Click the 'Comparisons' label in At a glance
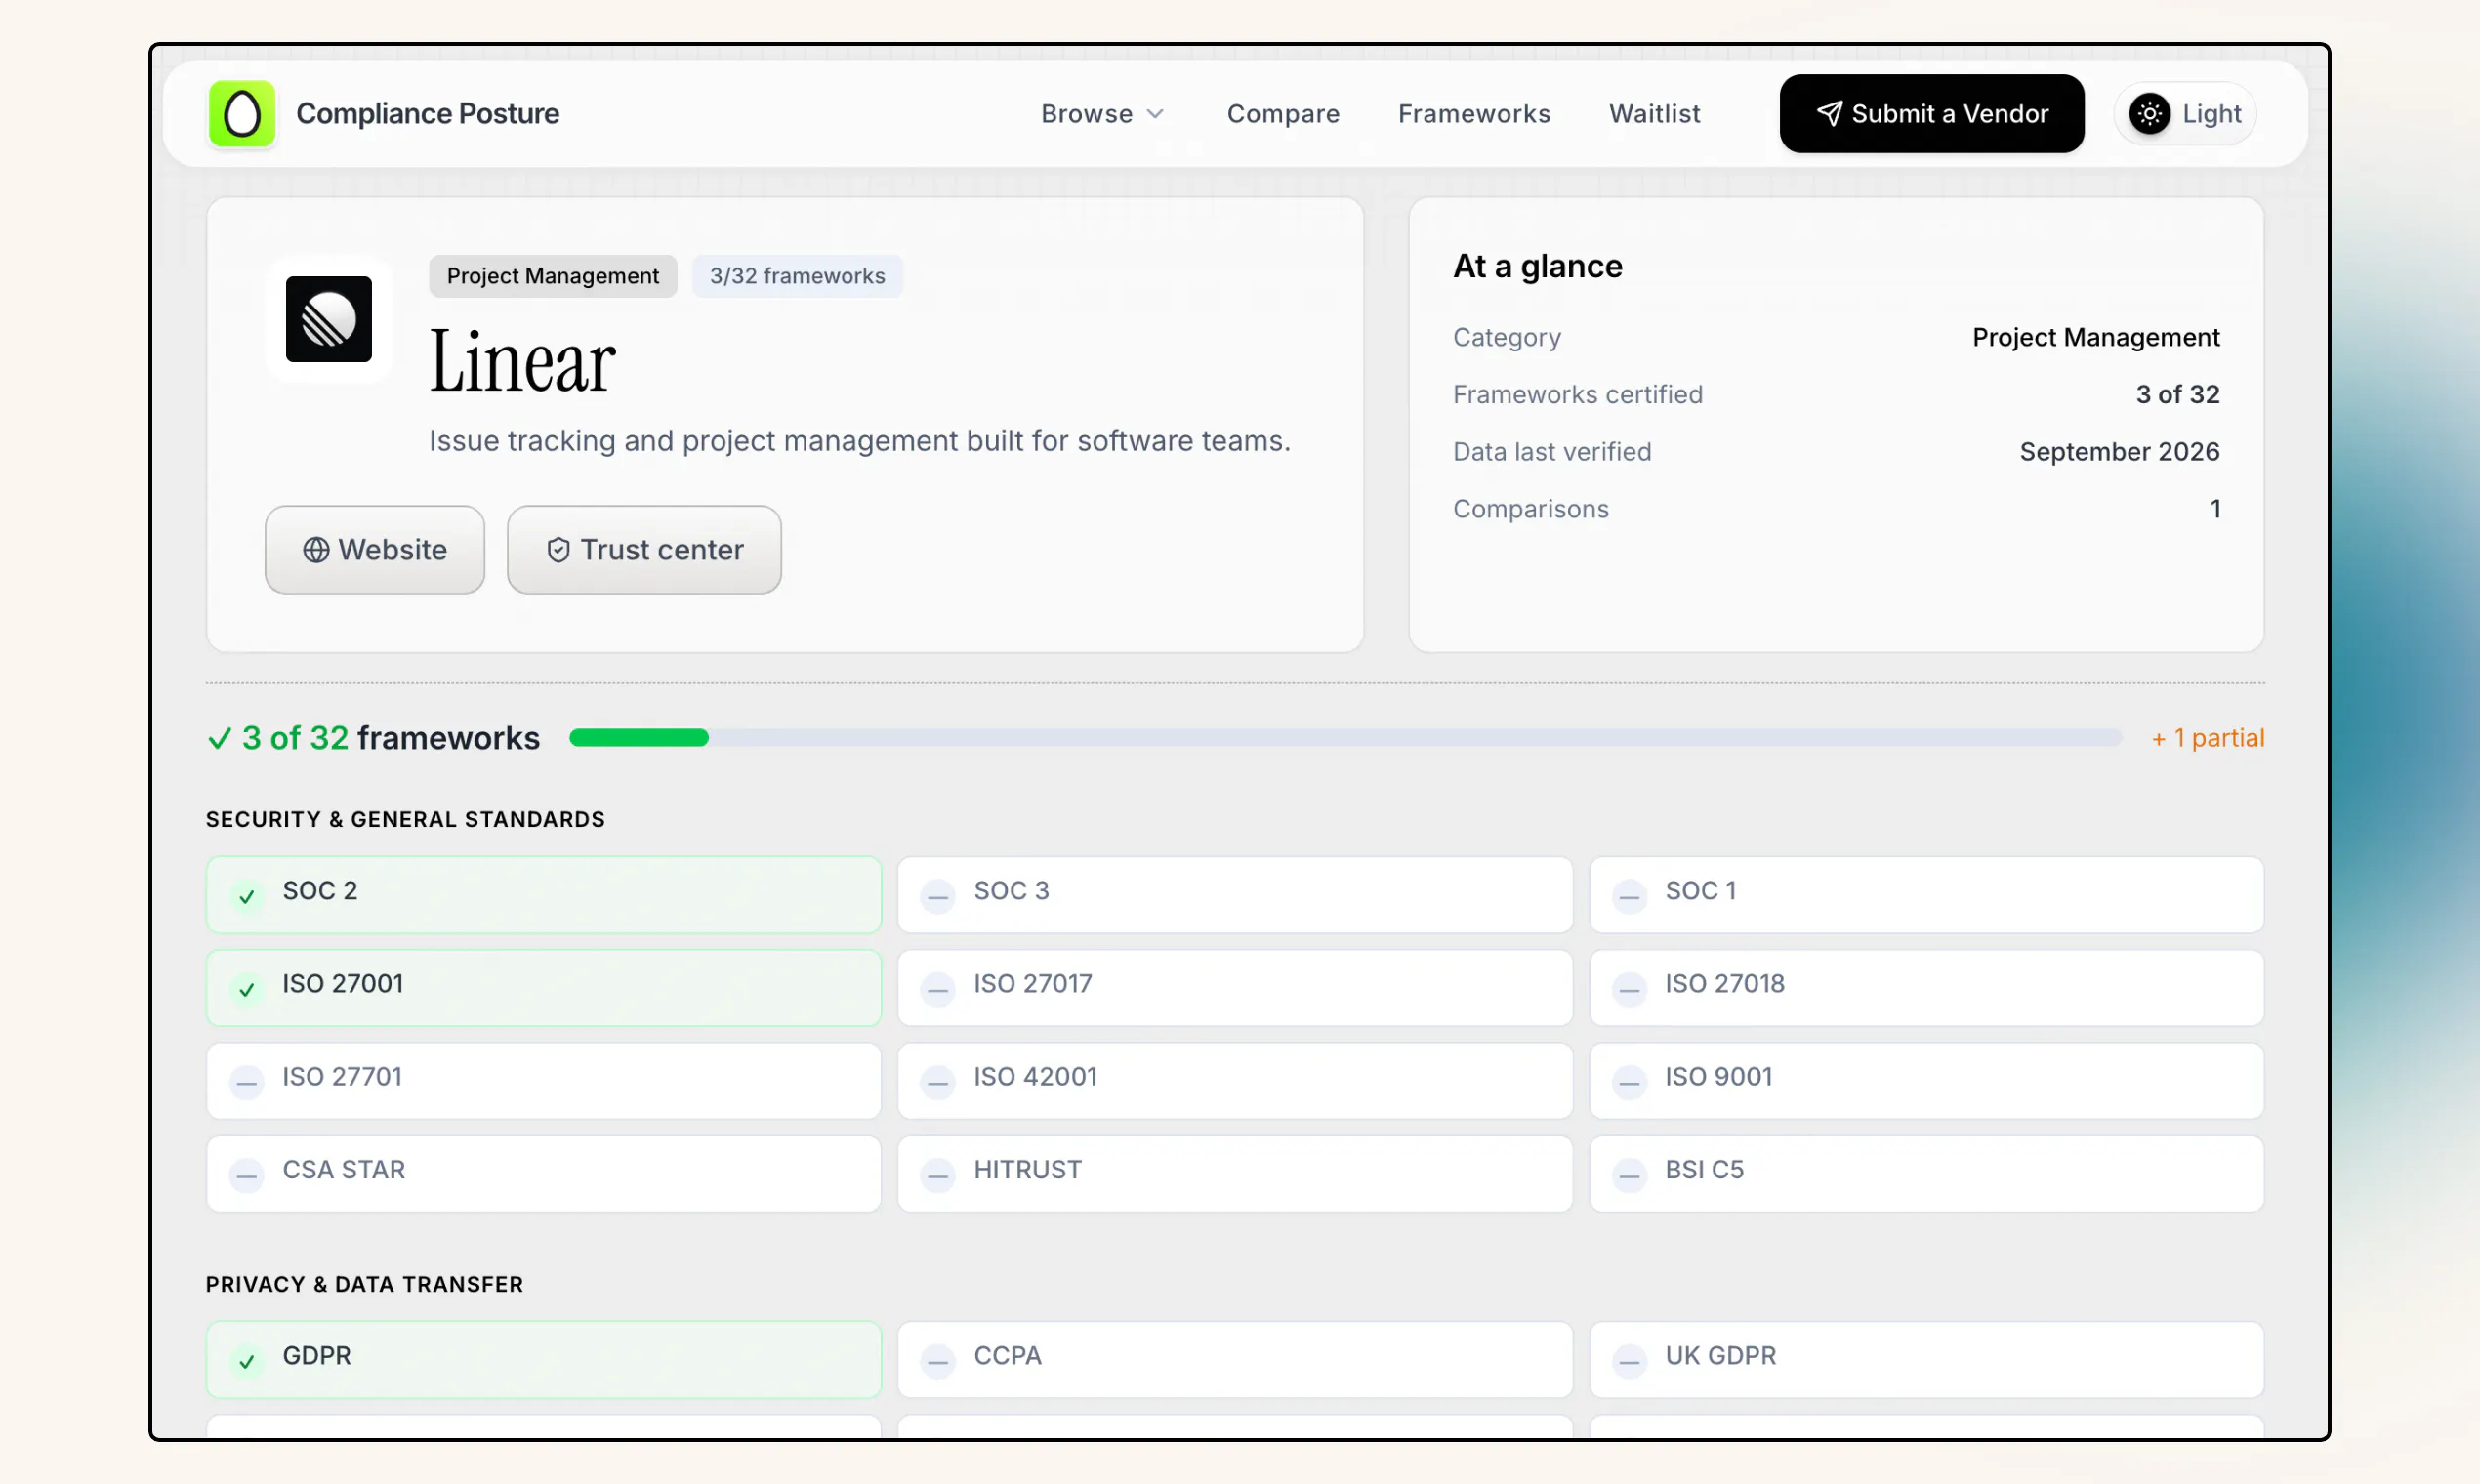 pyautogui.click(x=1530, y=509)
